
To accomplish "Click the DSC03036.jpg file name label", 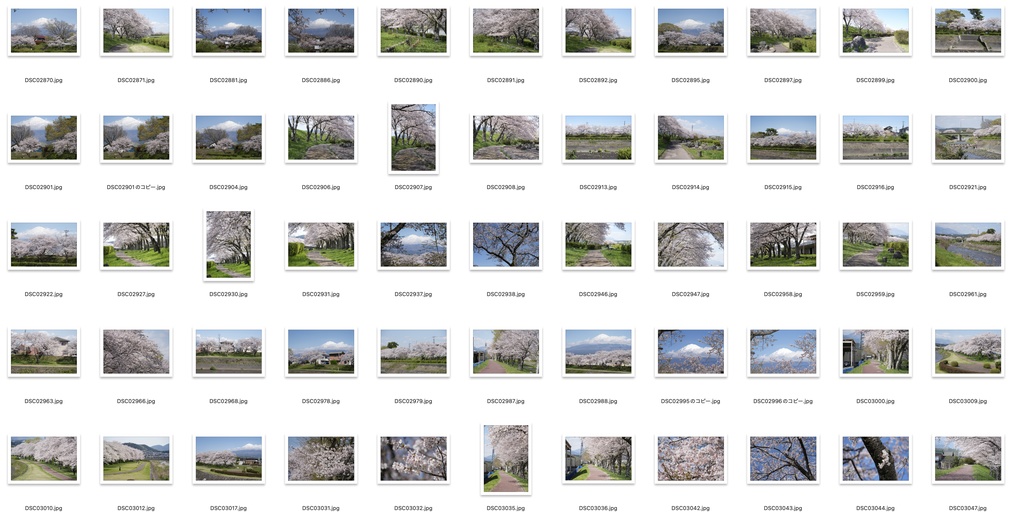I will click(x=598, y=508).
